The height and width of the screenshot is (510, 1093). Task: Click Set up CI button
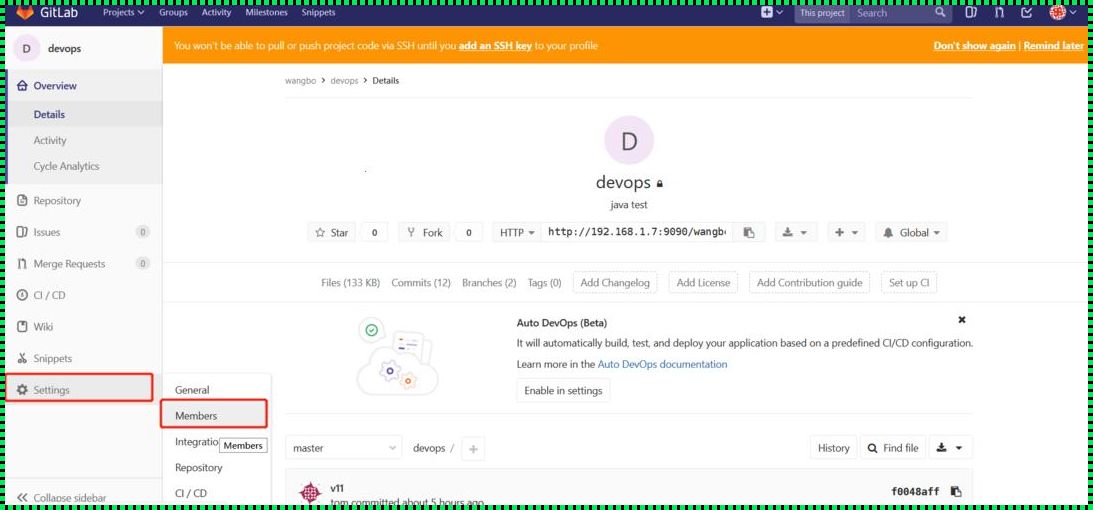909,283
